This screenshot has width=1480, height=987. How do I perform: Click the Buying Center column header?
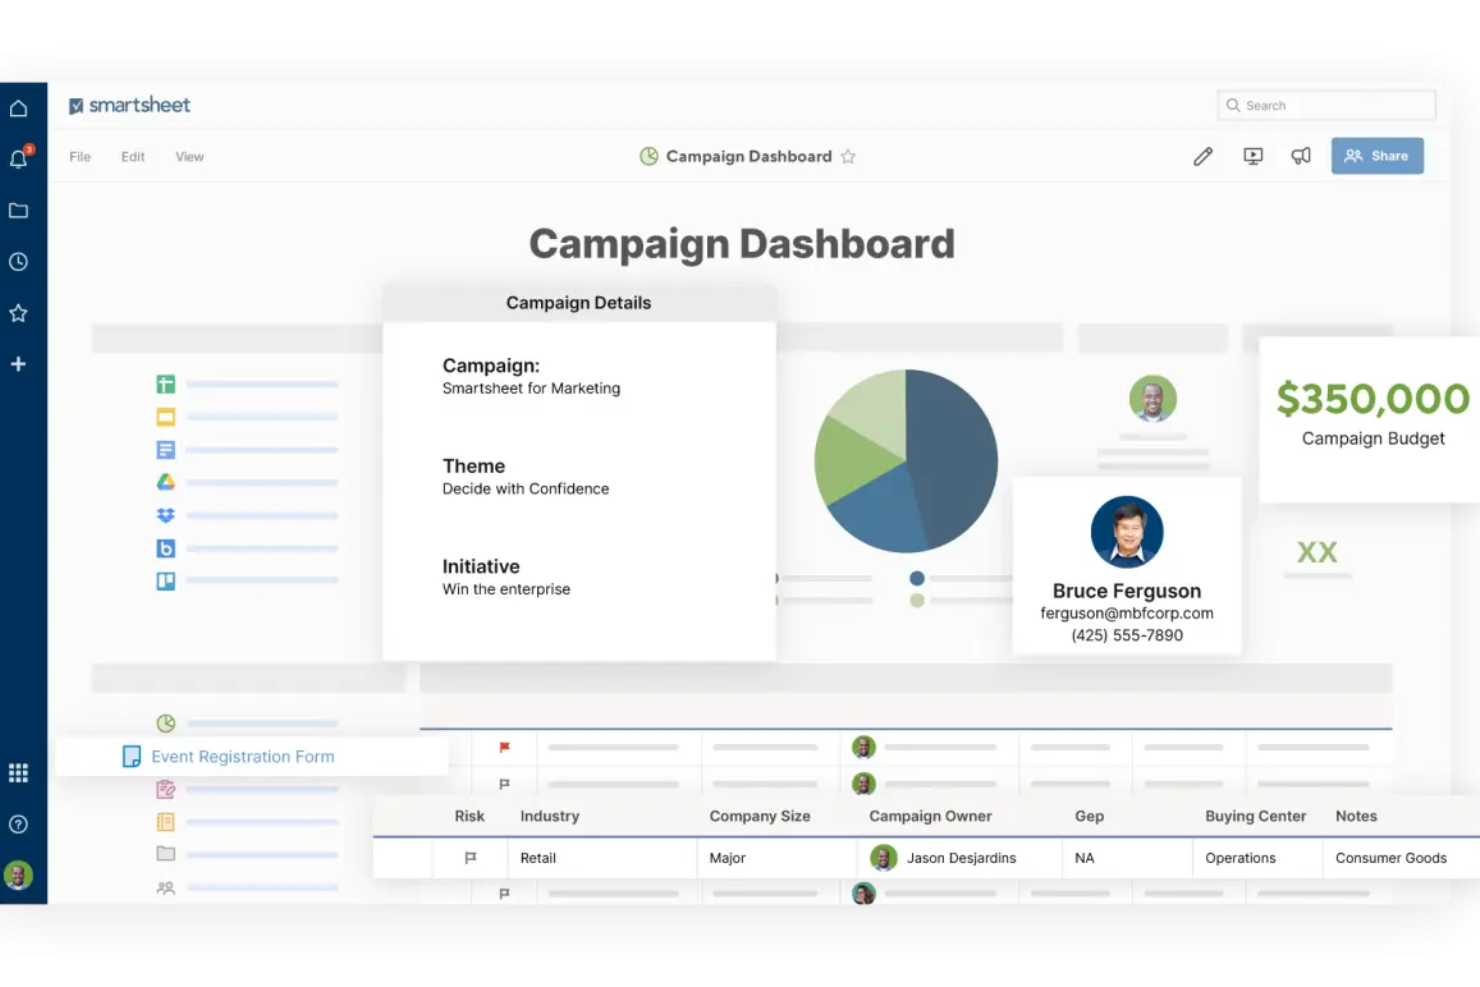(1255, 816)
